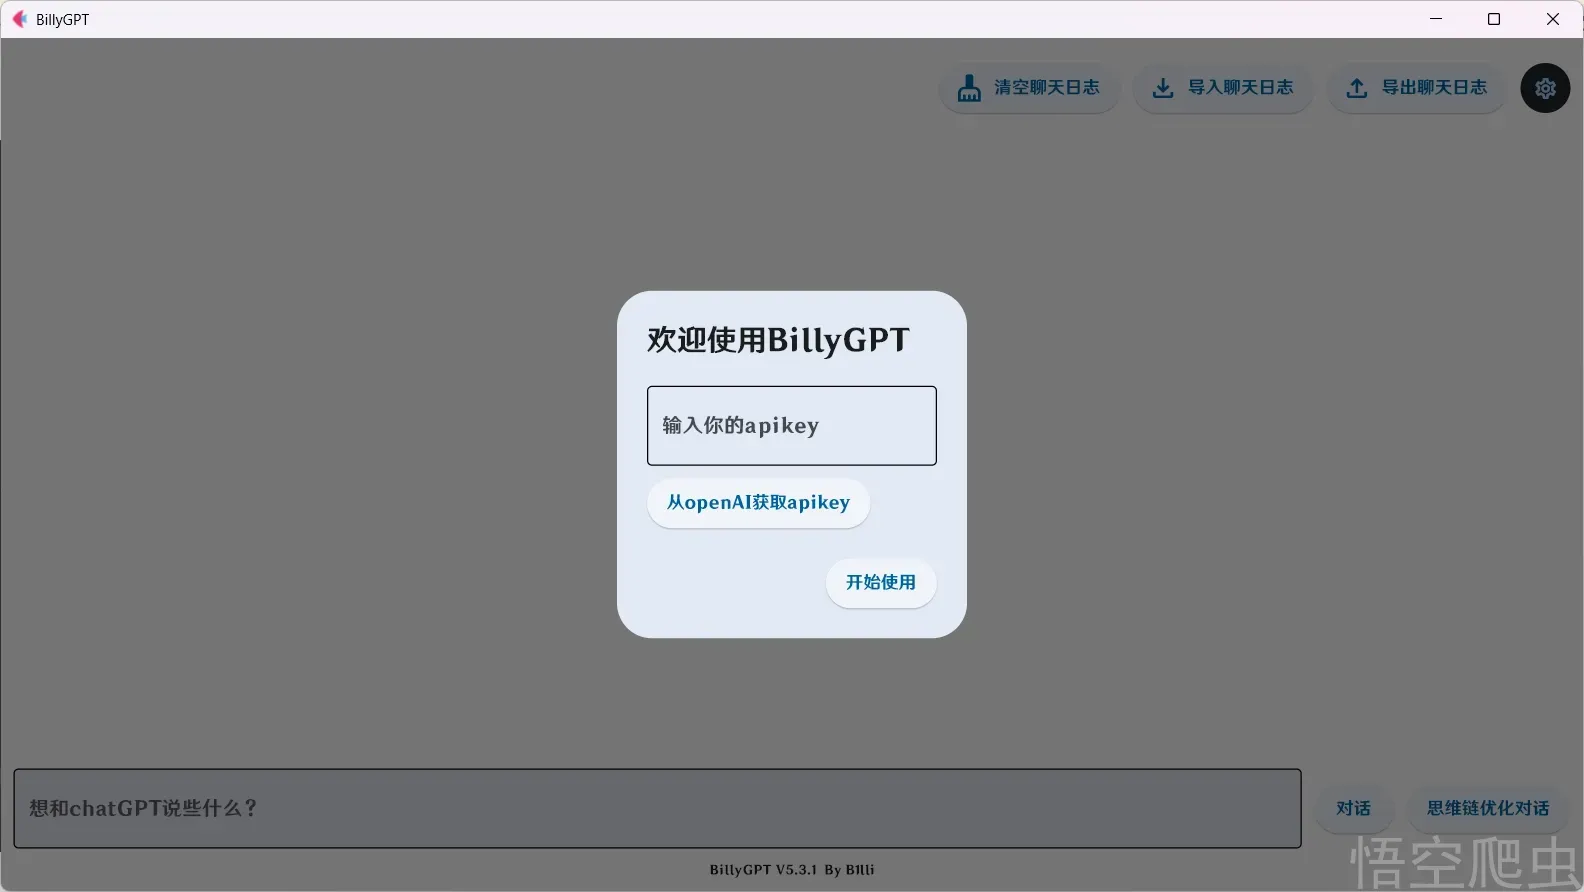
Task: Click the download icon for importing chat log
Action: 1162,88
